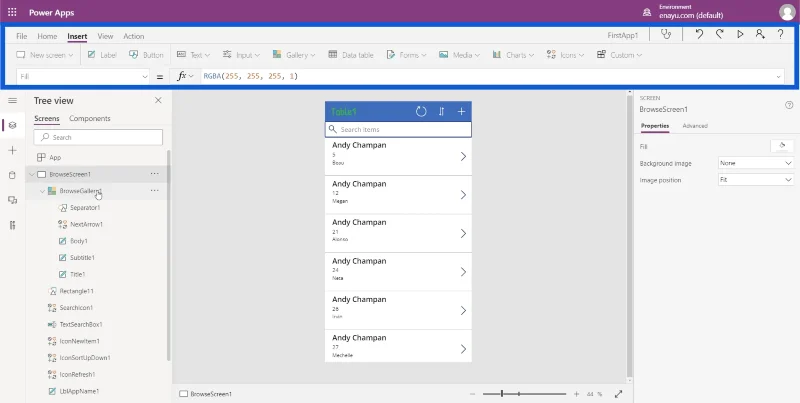Click the zoom slider handle

(502, 394)
